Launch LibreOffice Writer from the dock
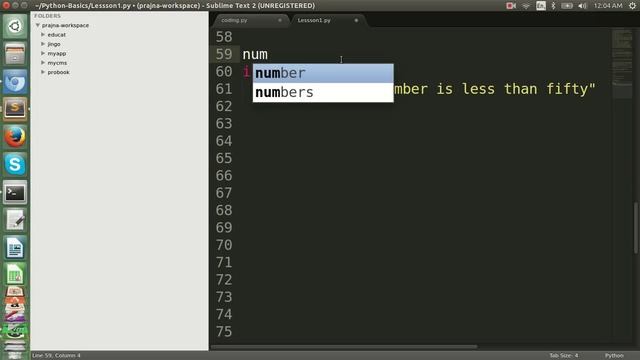 click(15, 248)
